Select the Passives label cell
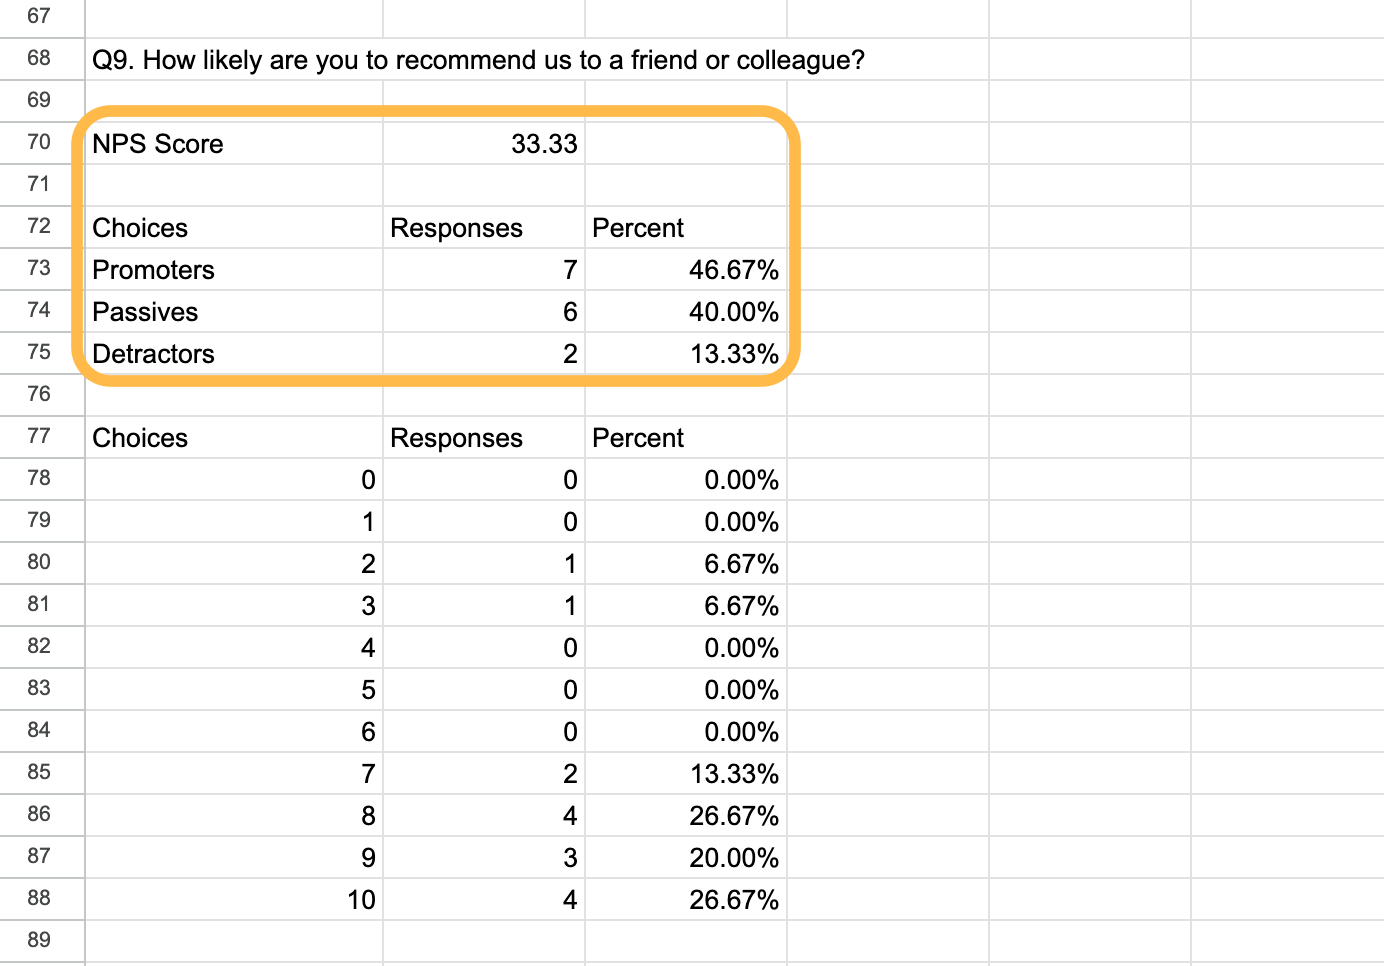This screenshot has width=1384, height=966. tap(146, 312)
